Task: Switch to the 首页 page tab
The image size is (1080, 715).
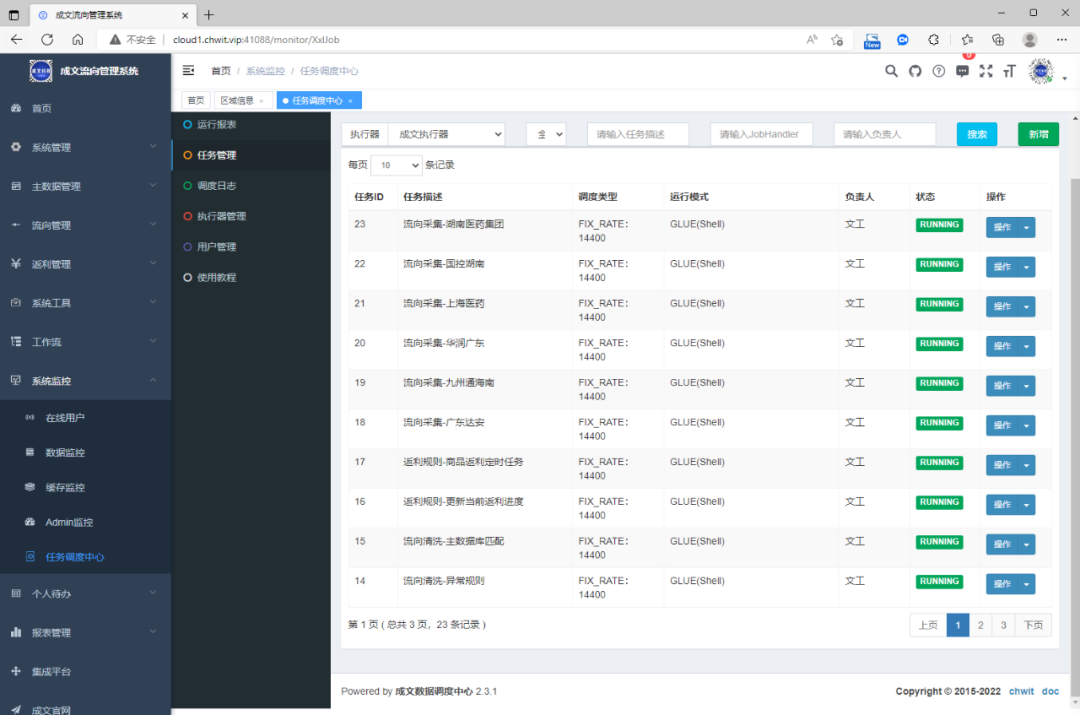Action: [196, 101]
